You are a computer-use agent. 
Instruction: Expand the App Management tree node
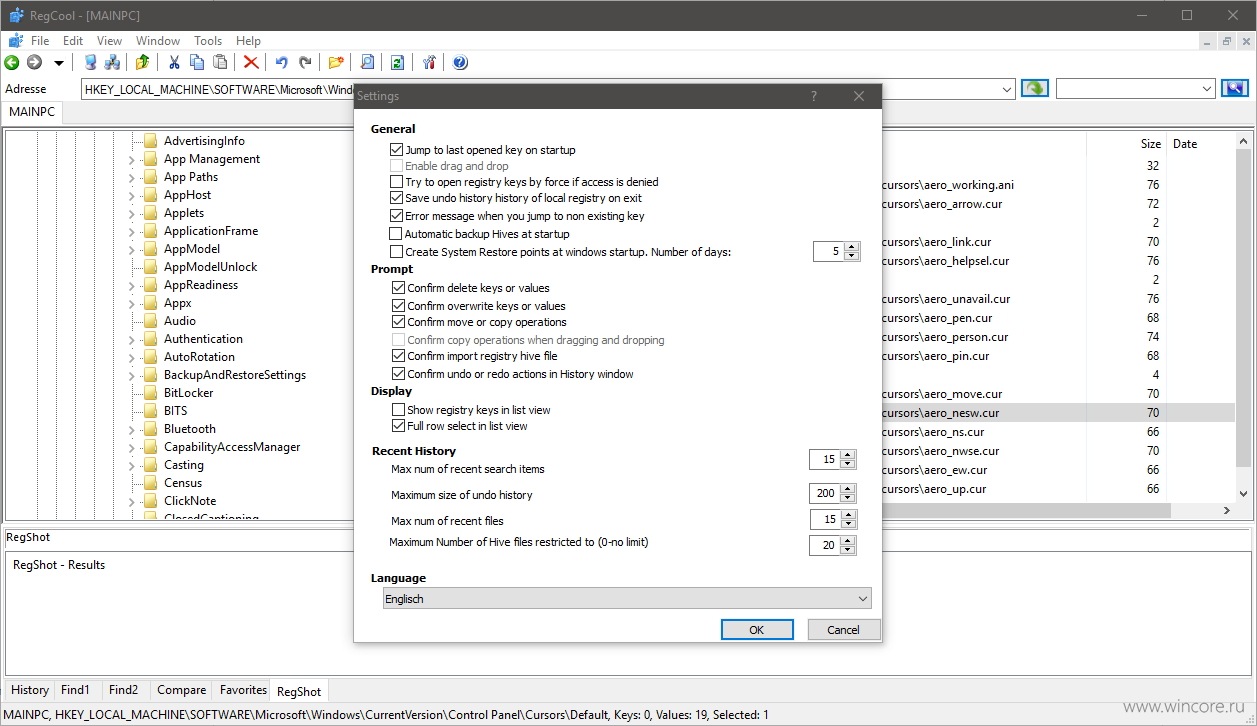click(131, 159)
